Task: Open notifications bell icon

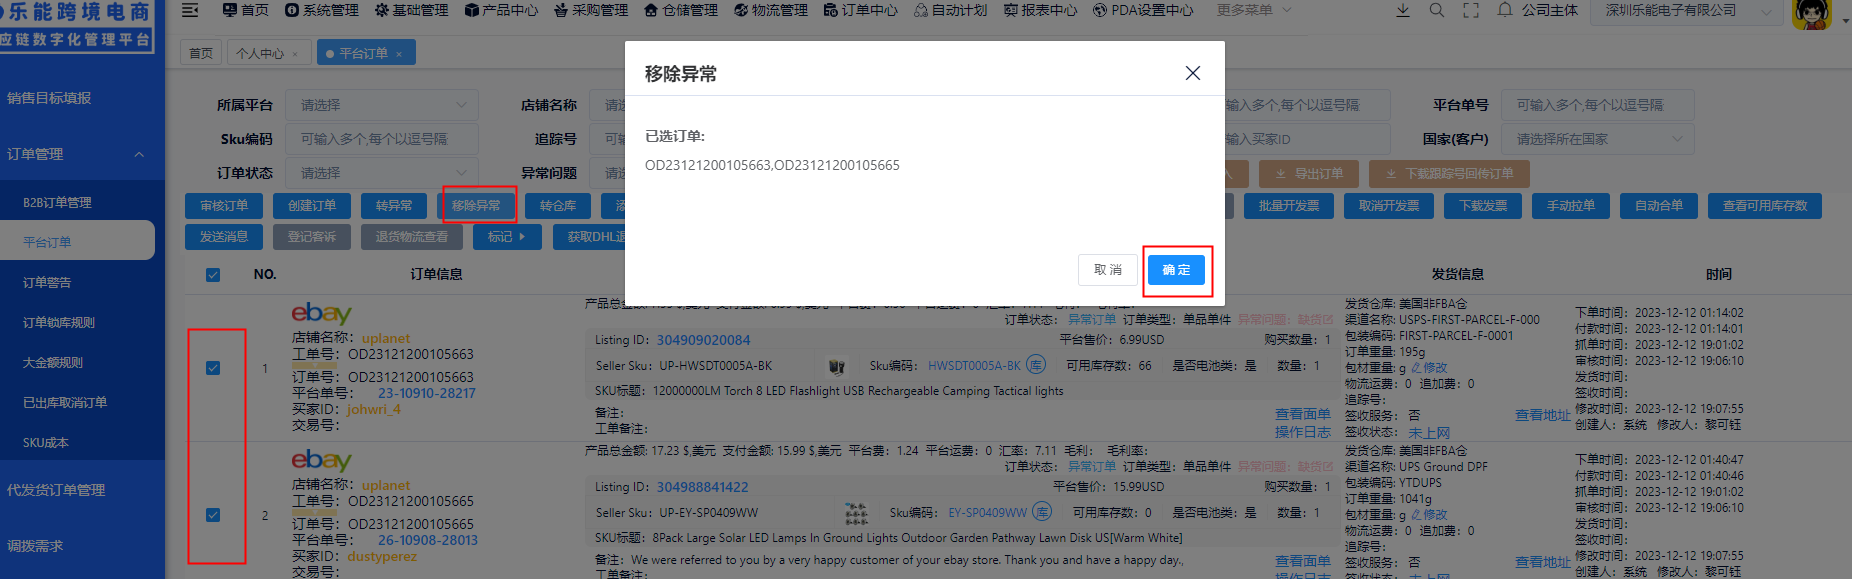Action: 1504,10
